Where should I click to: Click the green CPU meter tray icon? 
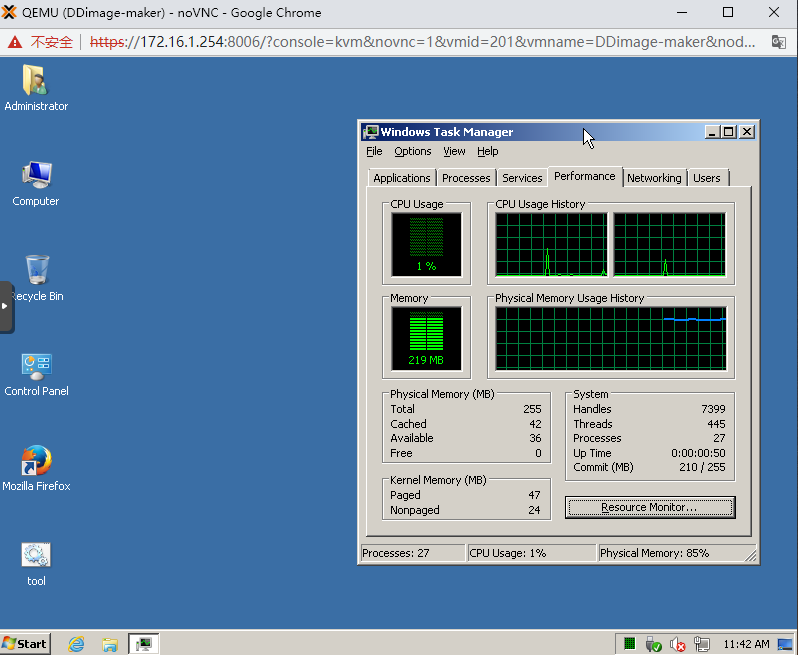(630, 644)
